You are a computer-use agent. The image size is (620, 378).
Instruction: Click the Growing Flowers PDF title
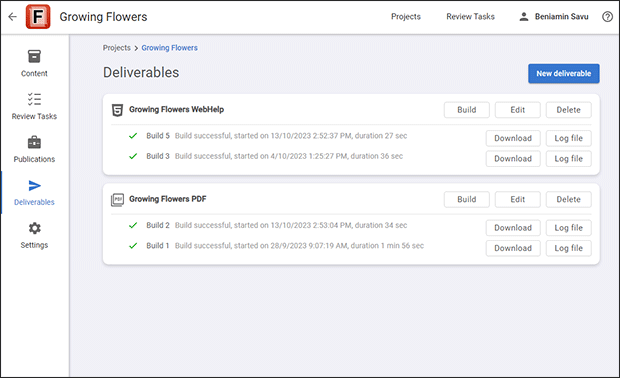[168, 199]
